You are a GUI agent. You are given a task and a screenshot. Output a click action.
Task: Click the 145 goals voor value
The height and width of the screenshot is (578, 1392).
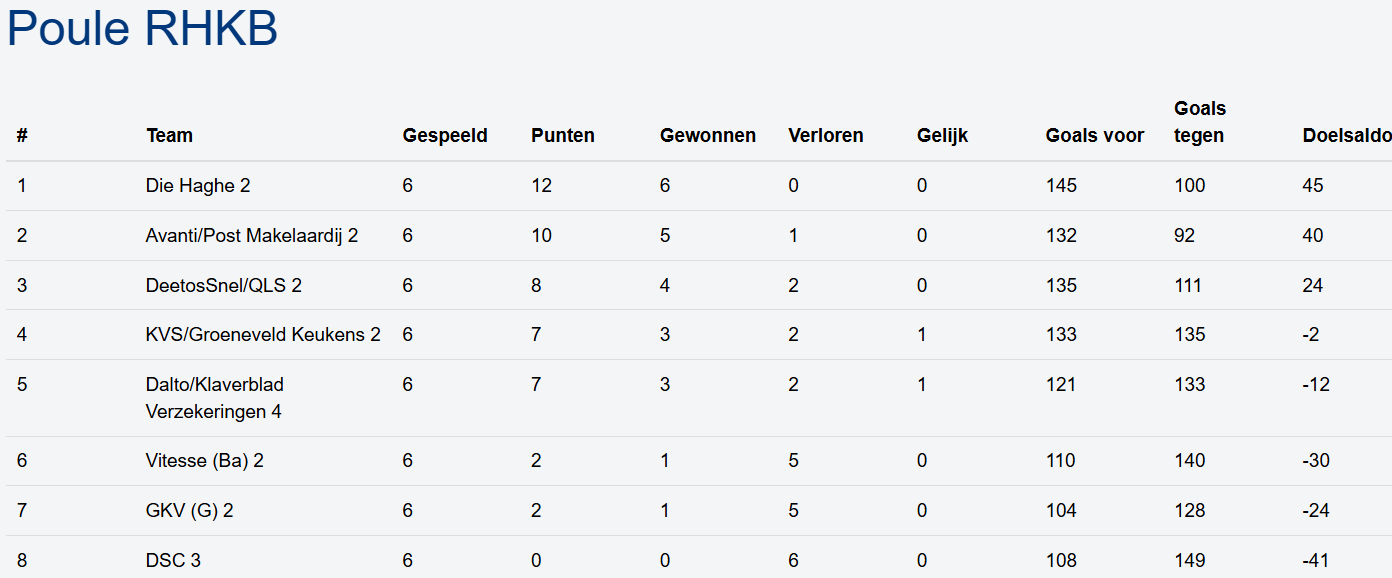[1061, 185]
